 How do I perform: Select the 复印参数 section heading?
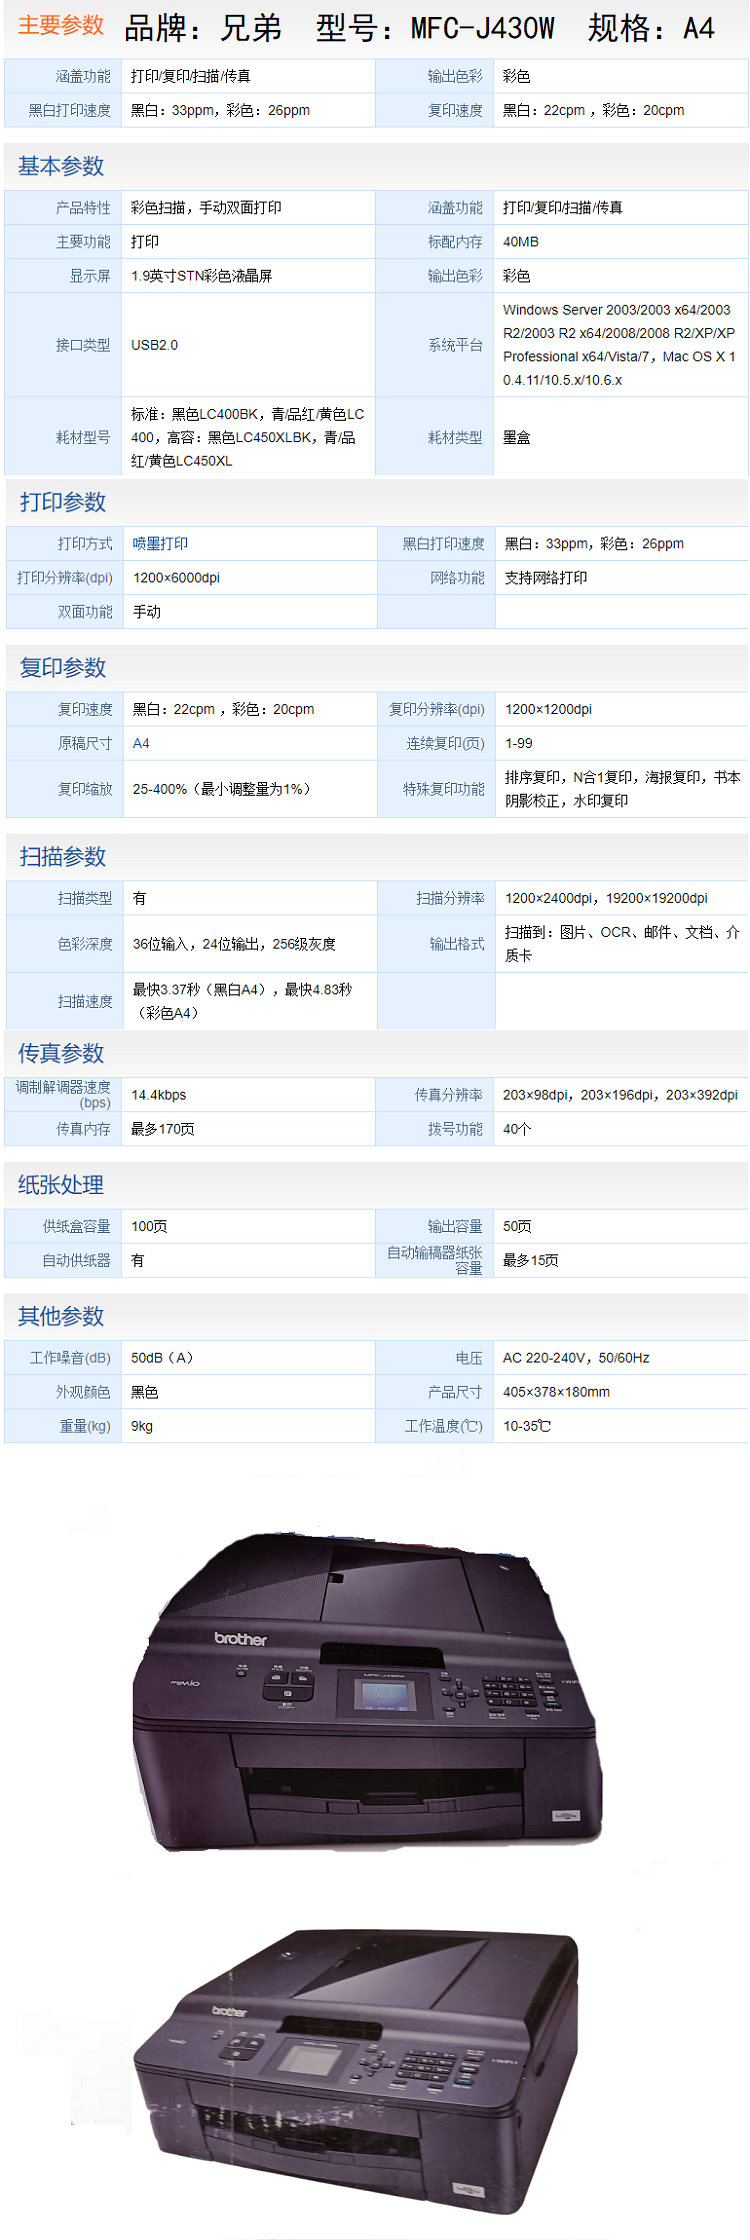point(63,667)
